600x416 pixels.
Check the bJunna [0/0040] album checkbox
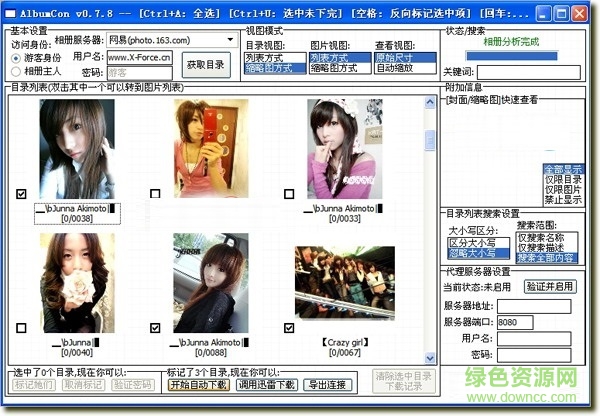[21, 328]
